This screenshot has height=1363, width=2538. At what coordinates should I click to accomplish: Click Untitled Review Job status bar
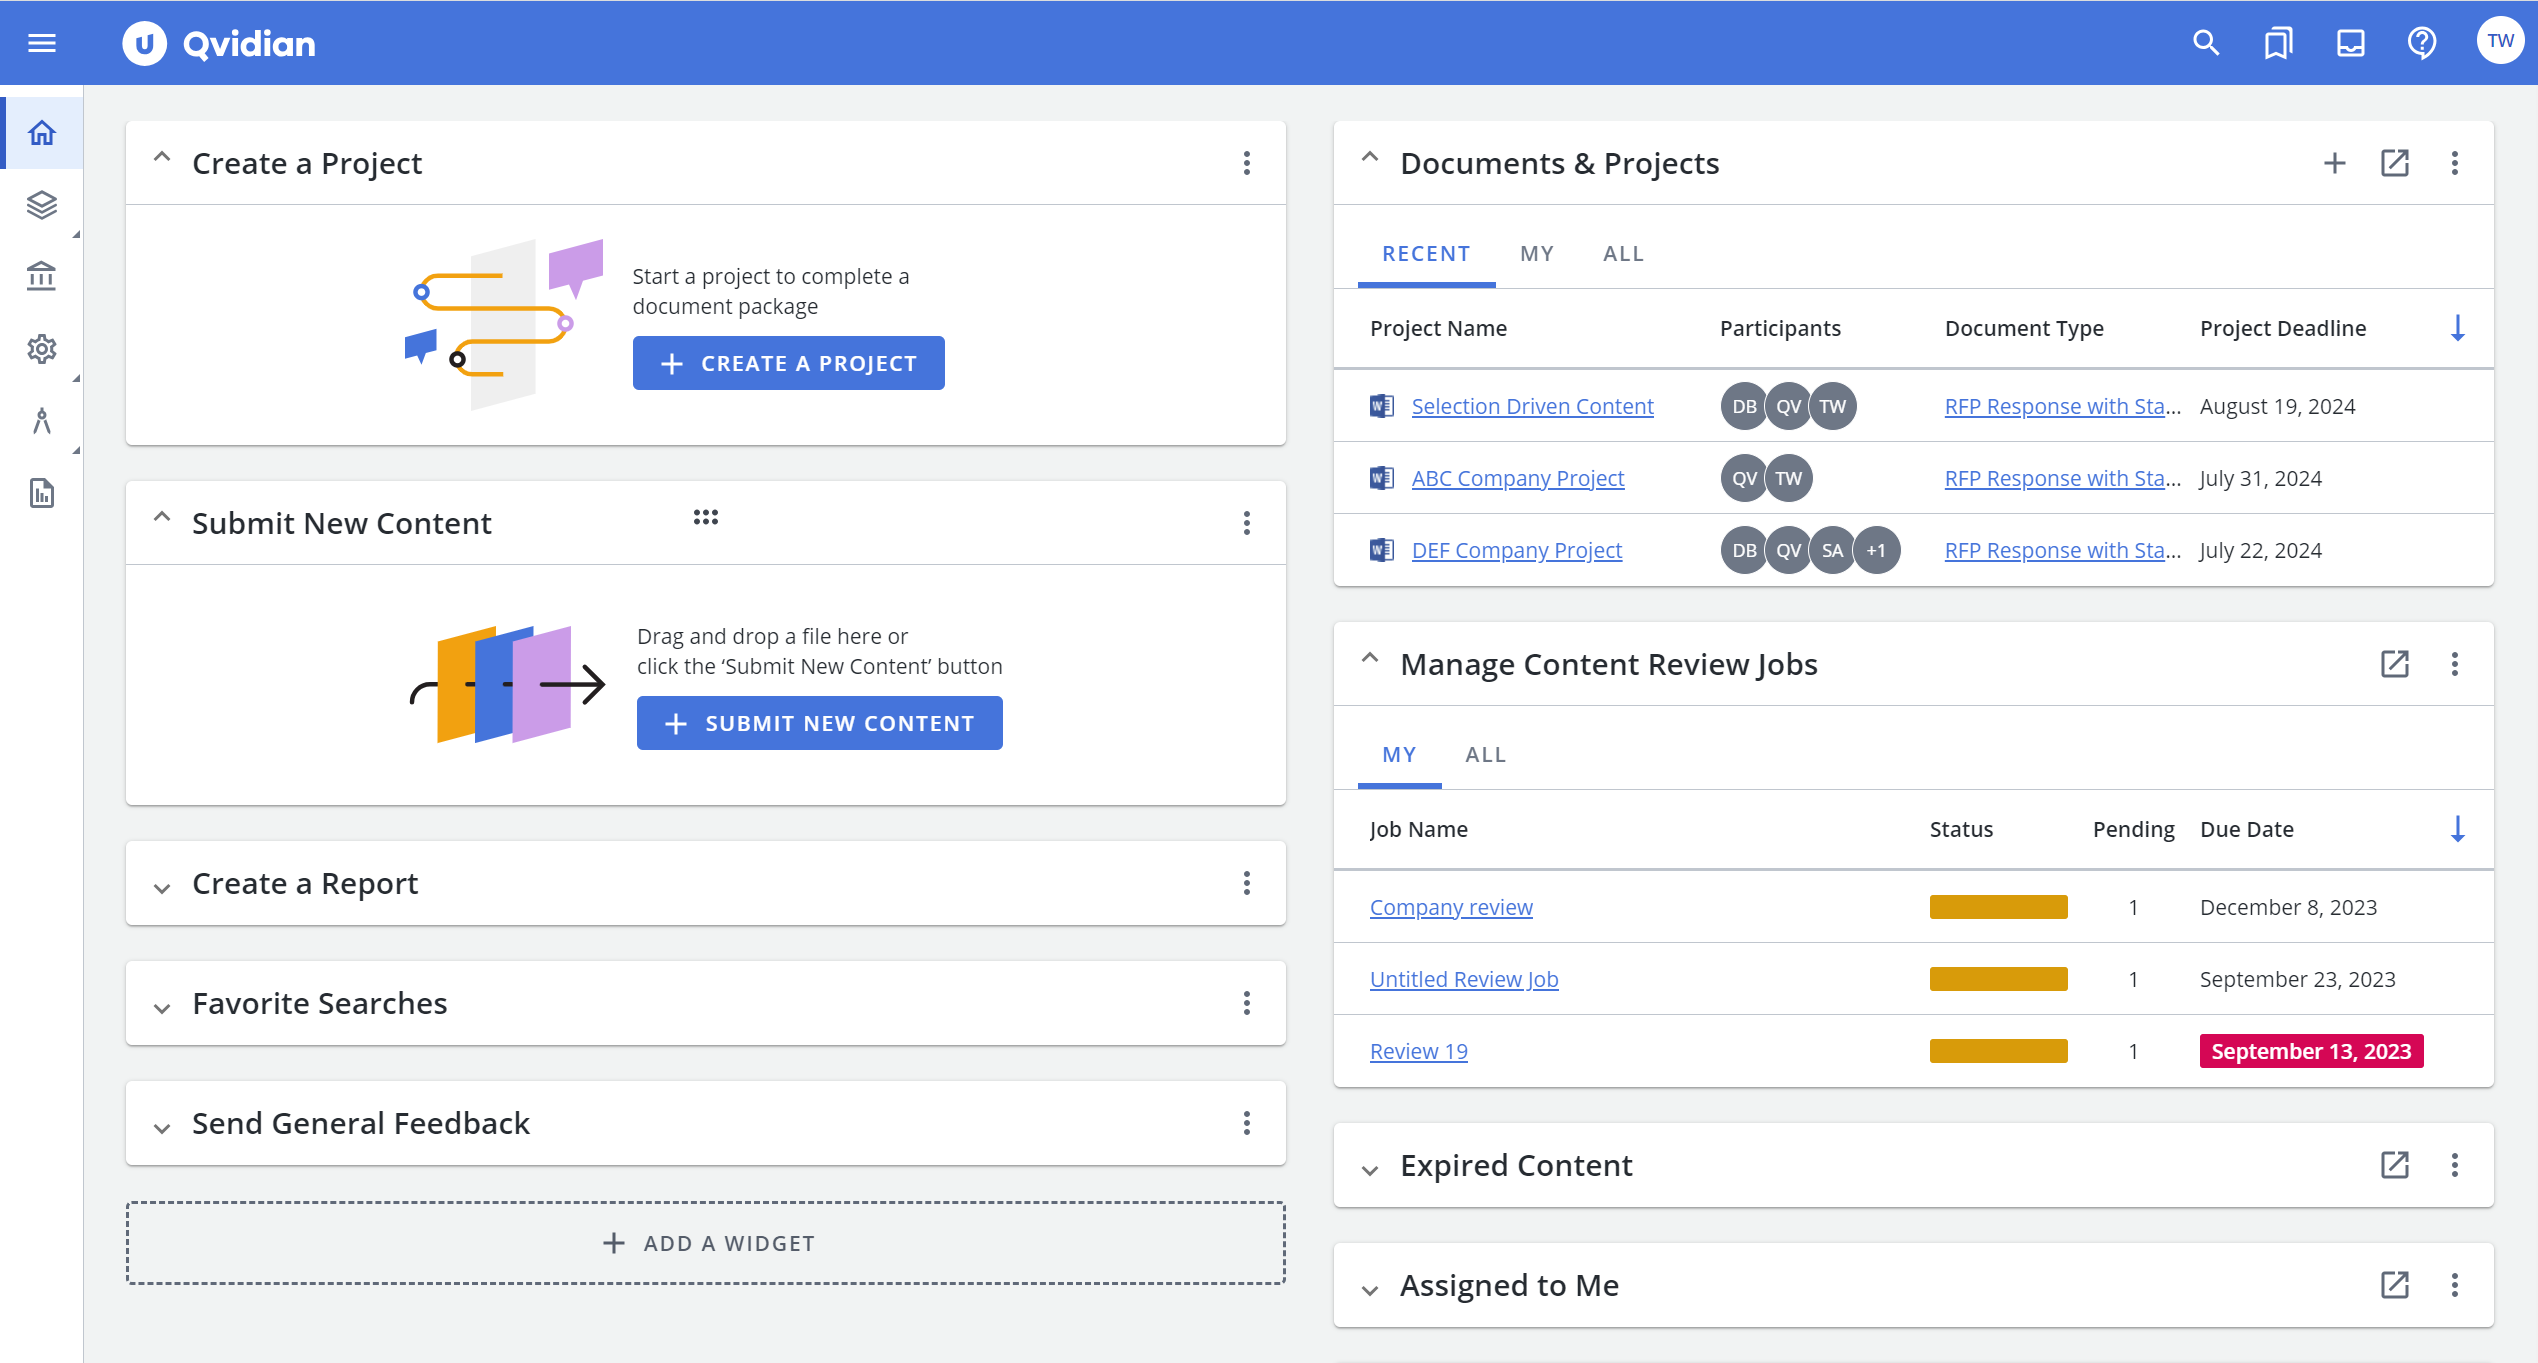pyautogui.click(x=1998, y=979)
